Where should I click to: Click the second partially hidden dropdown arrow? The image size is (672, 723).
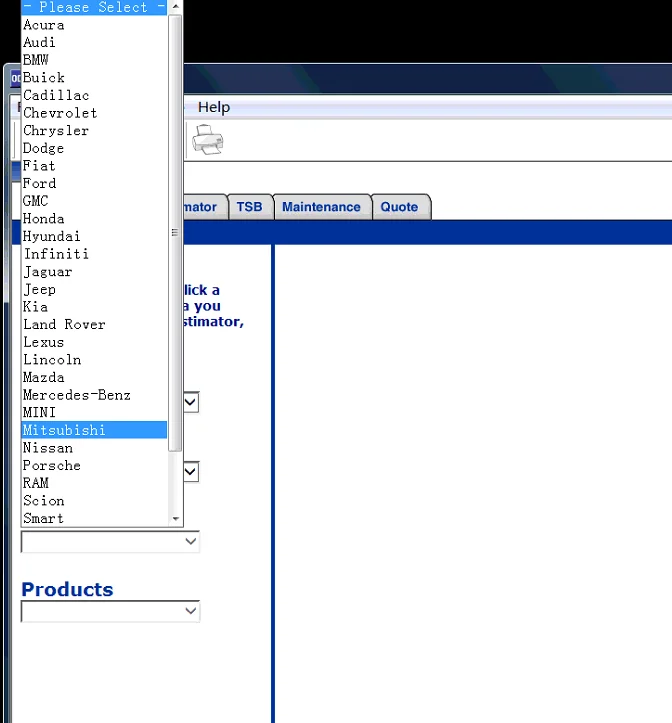191,472
